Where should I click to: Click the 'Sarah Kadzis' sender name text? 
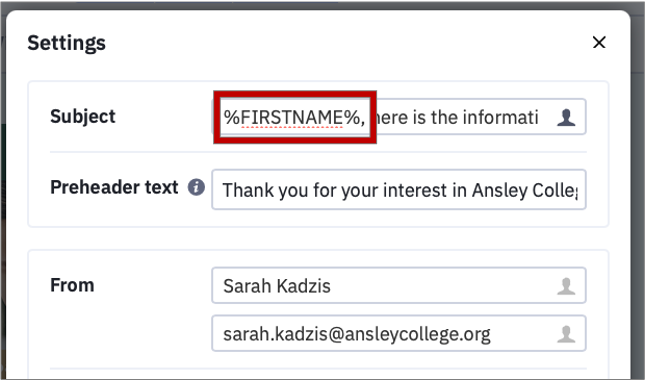tap(277, 286)
